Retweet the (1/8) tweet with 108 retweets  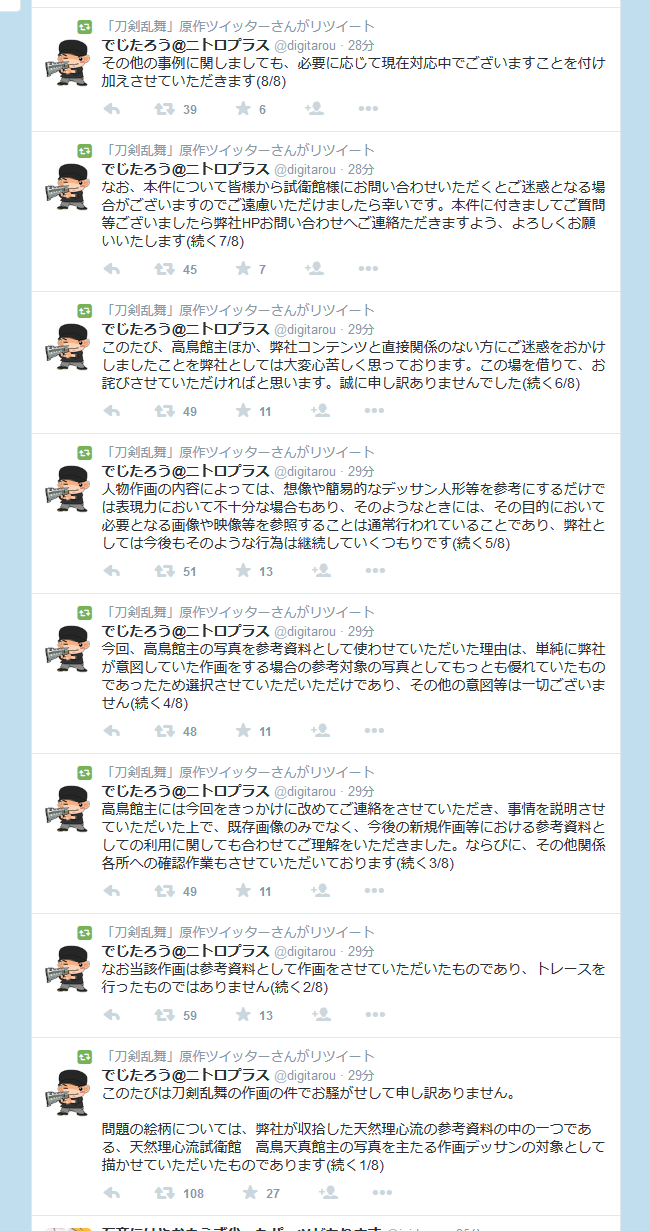163,1193
